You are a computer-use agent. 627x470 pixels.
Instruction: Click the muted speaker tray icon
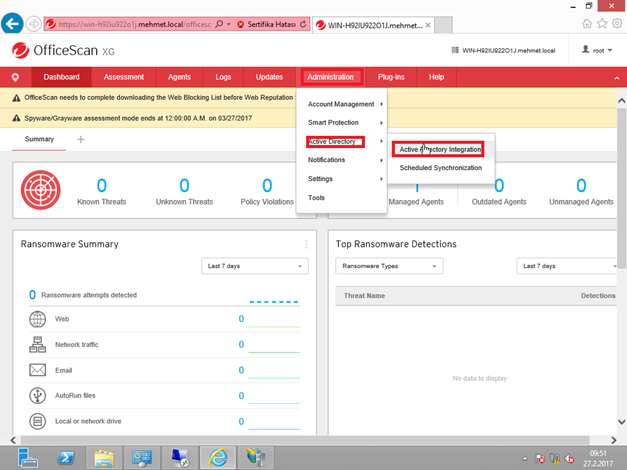coord(569,458)
